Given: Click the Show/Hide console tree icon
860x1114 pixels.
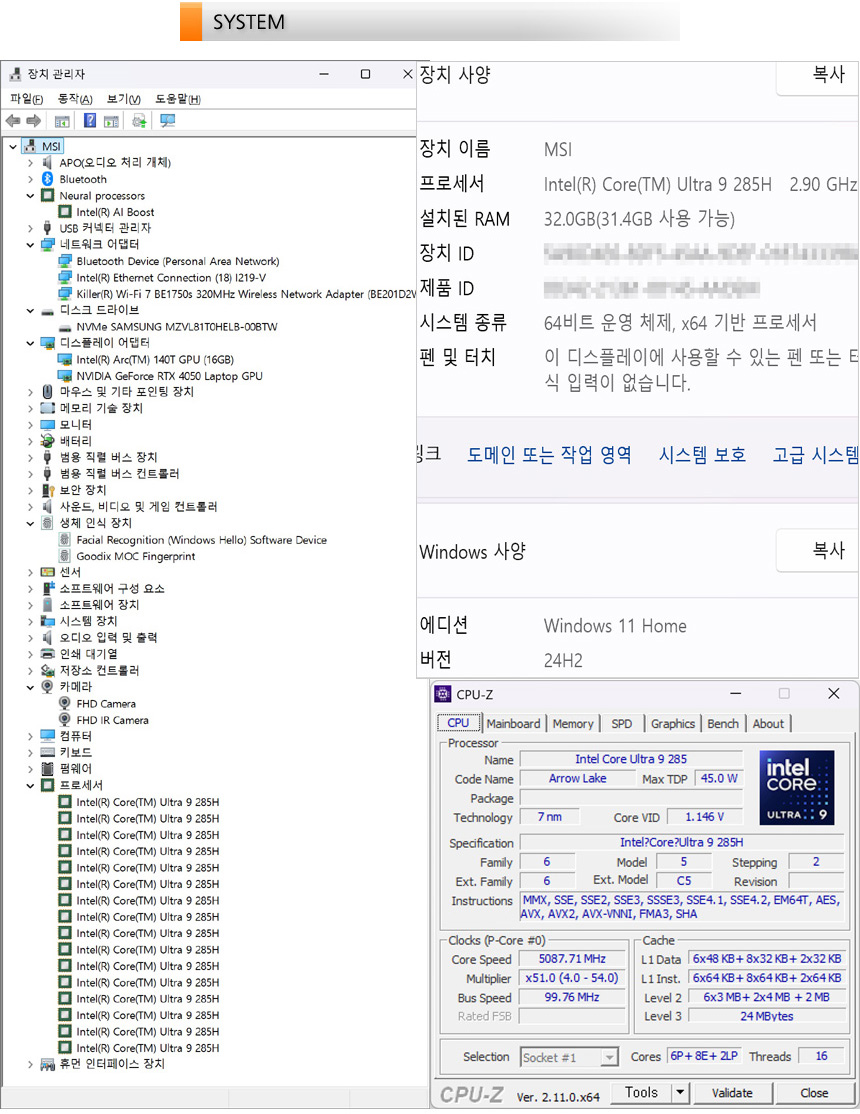Looking at the screenshot, I should click(x=62, y=121).
